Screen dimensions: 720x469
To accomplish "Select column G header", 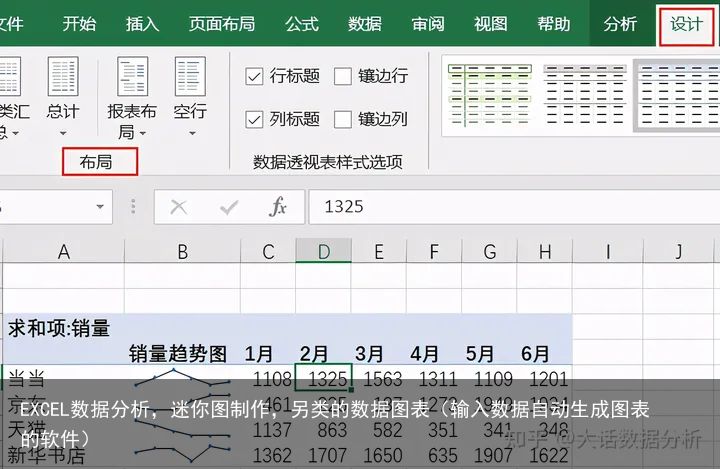I will [x=489, y=252].
